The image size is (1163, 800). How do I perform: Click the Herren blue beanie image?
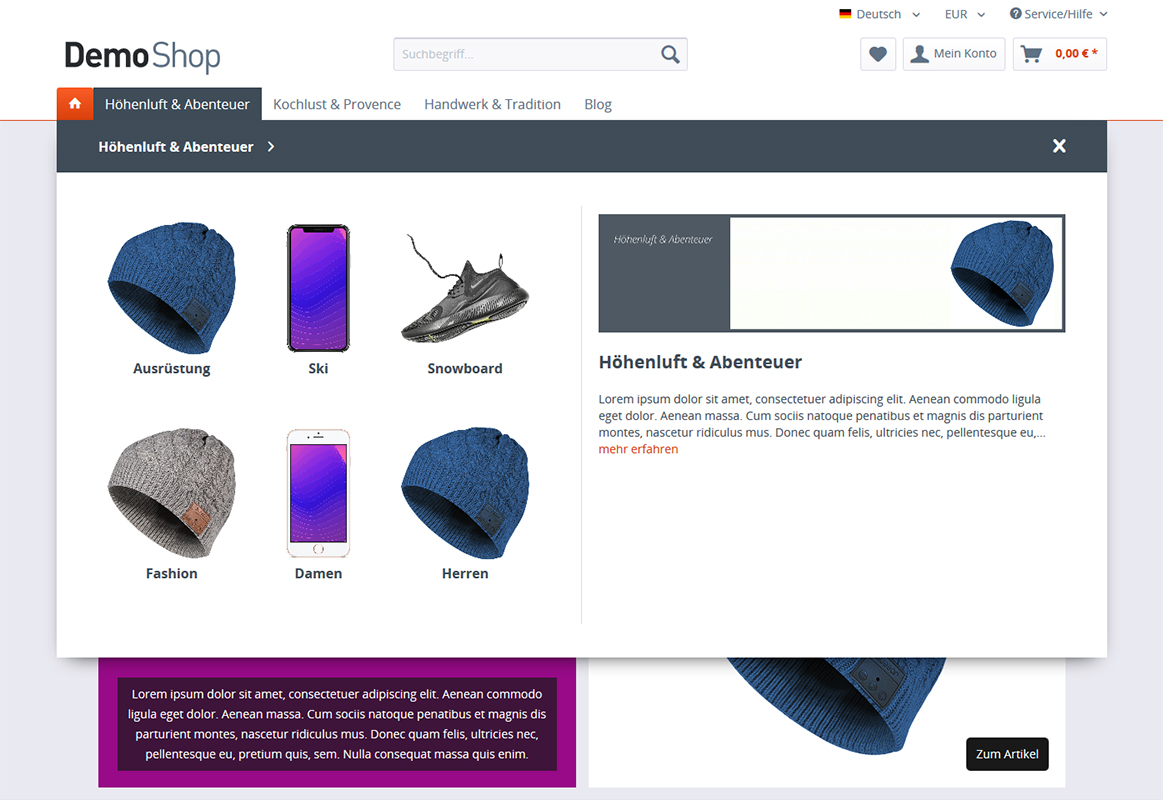(465, 492)
